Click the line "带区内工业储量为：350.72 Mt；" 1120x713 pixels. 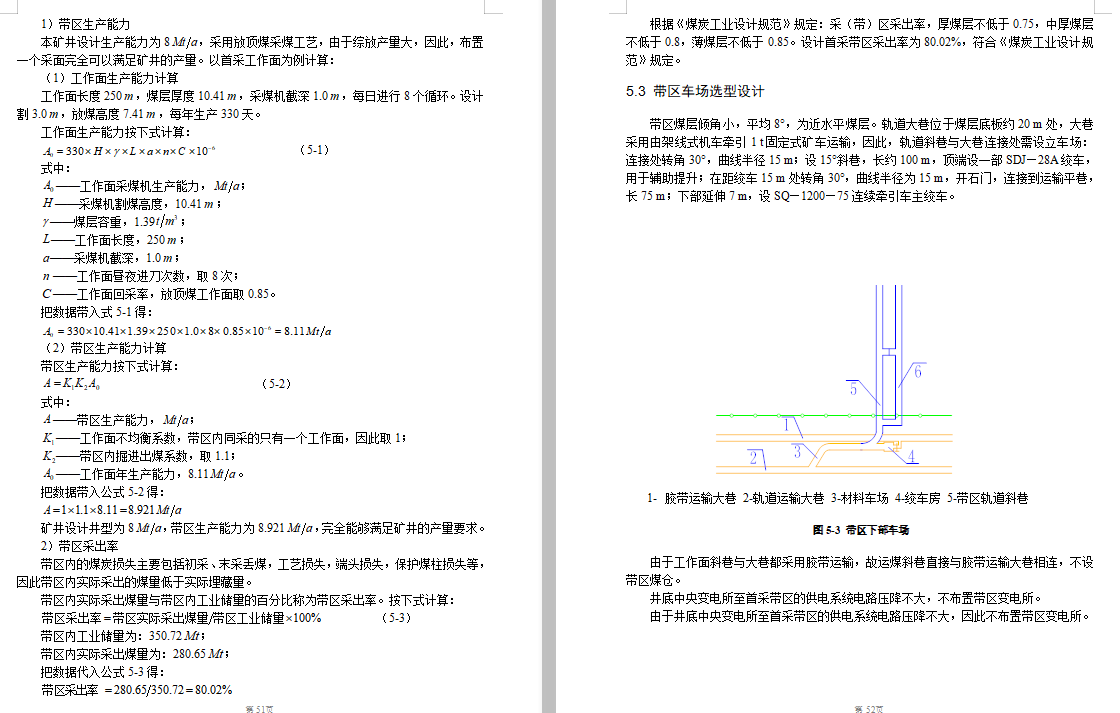(124, 636)
